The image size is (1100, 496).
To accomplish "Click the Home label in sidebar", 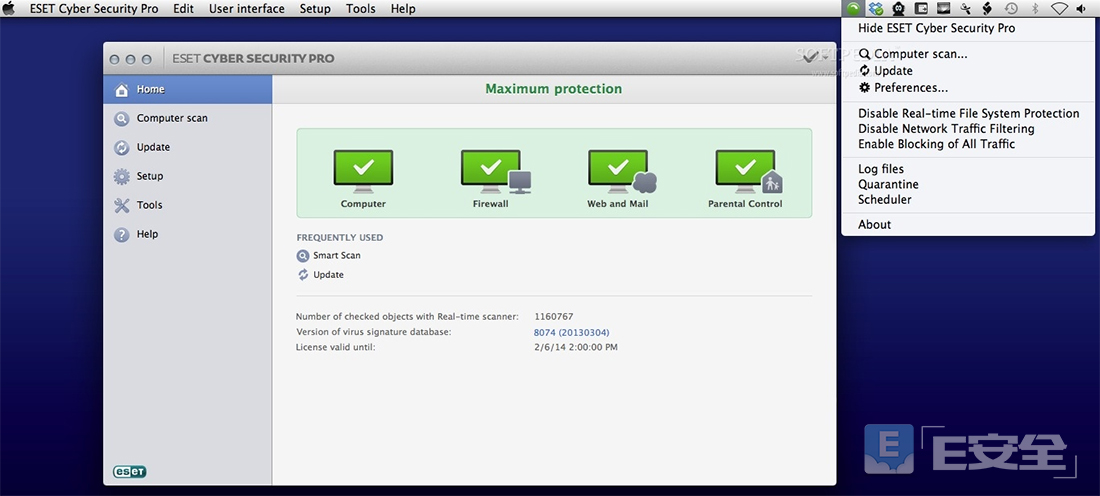I will coord(151,89).
